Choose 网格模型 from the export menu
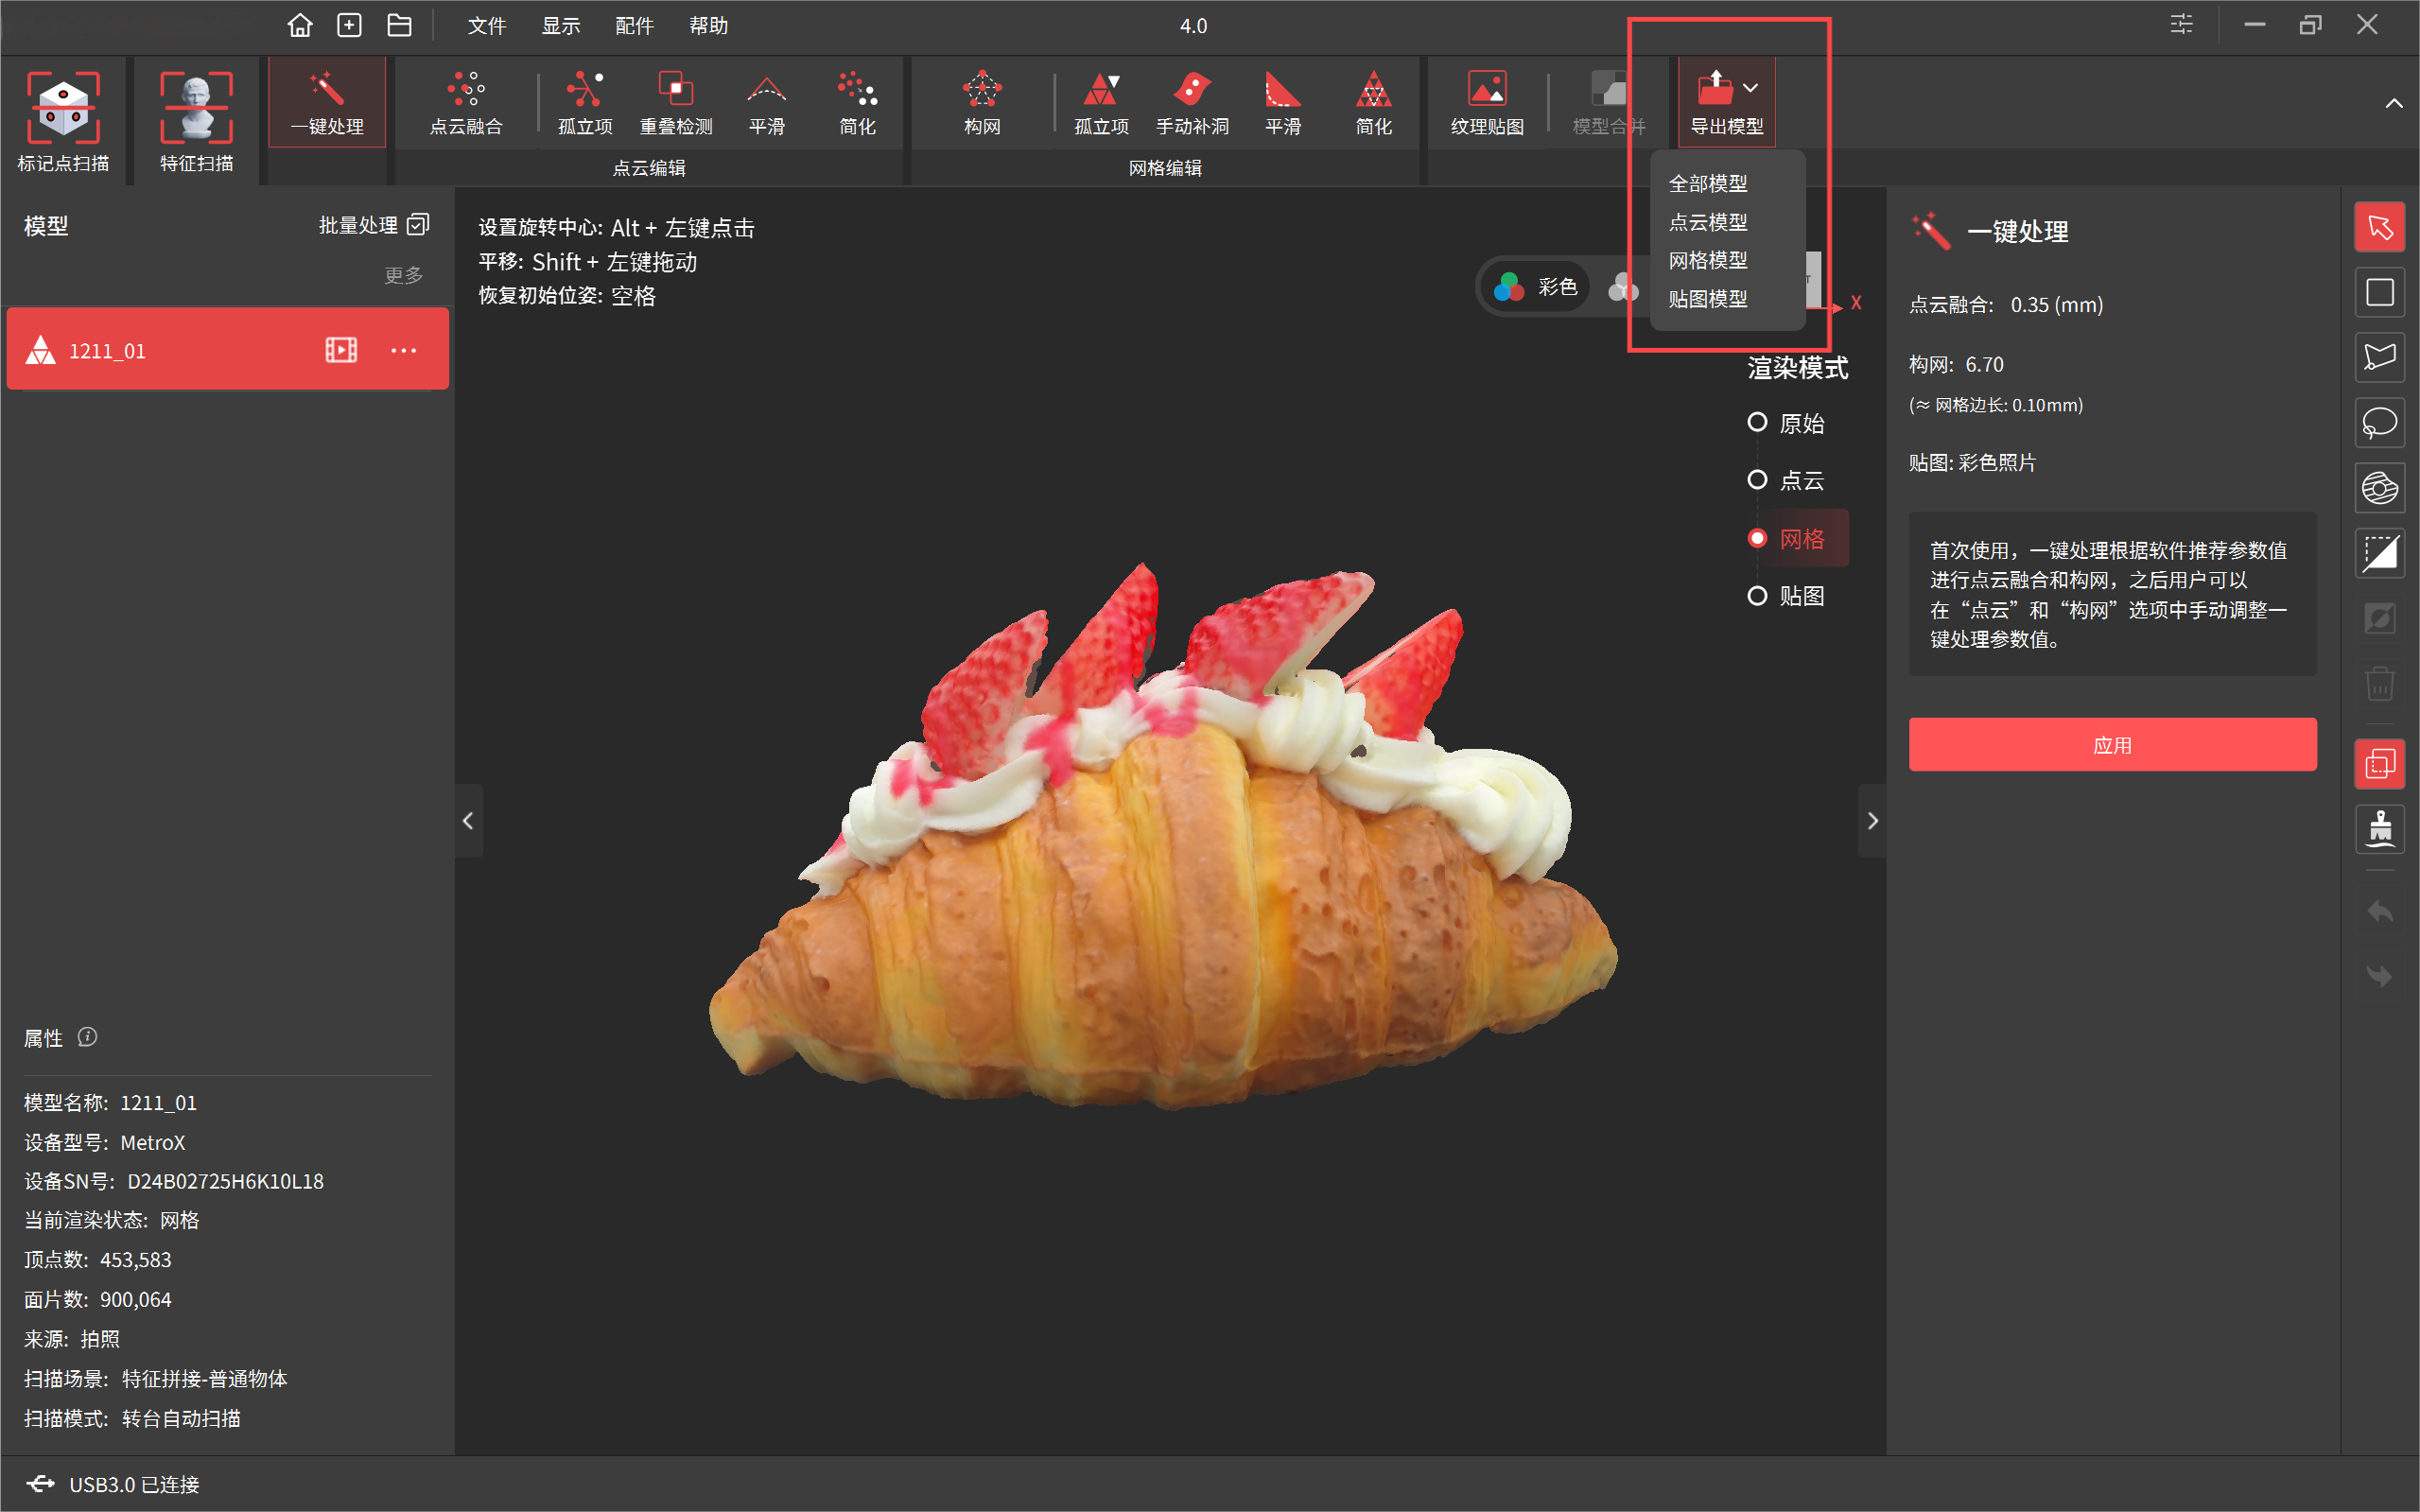The width and height of the screenshot is (2420, 1512). click(x=1708, y=260)
